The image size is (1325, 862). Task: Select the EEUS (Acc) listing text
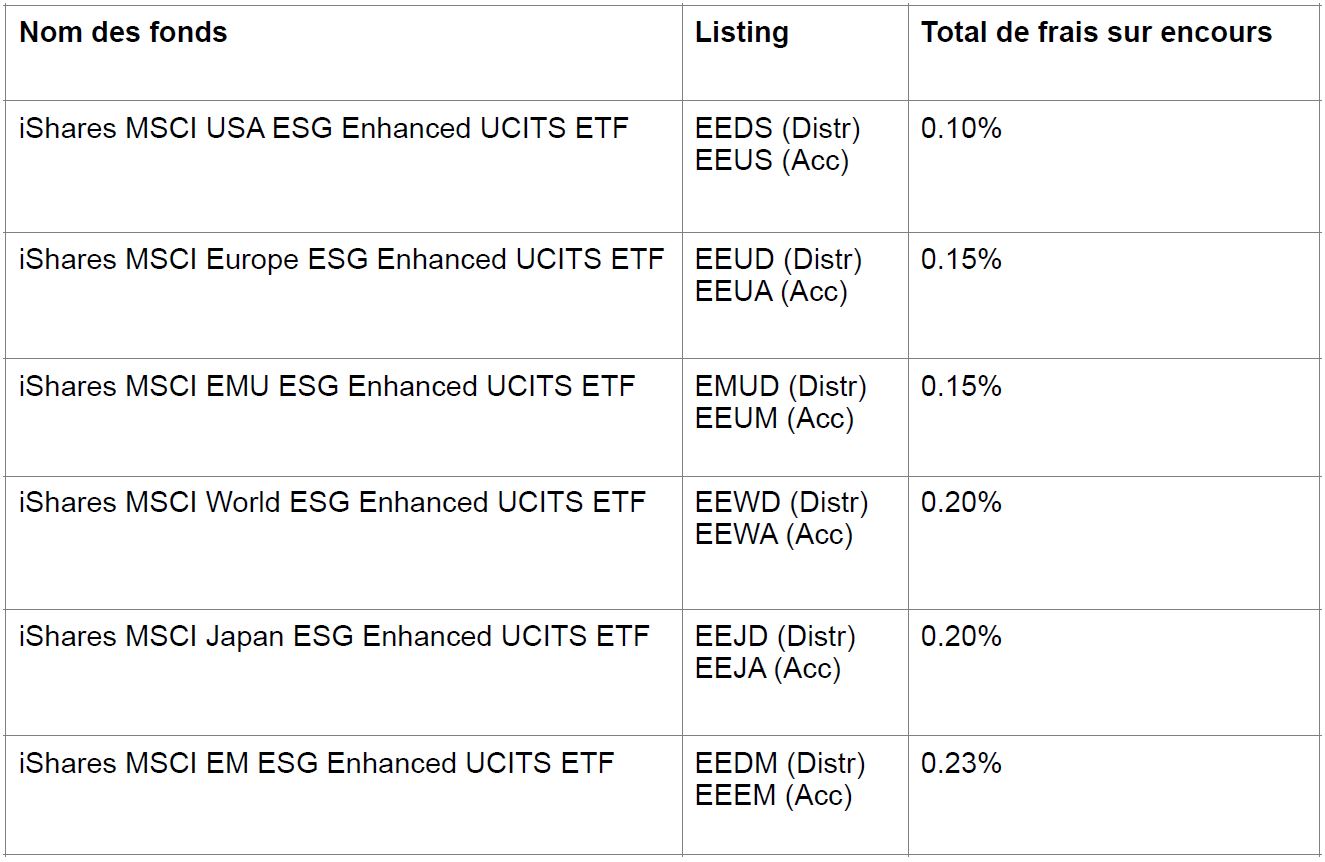point(772,160)
